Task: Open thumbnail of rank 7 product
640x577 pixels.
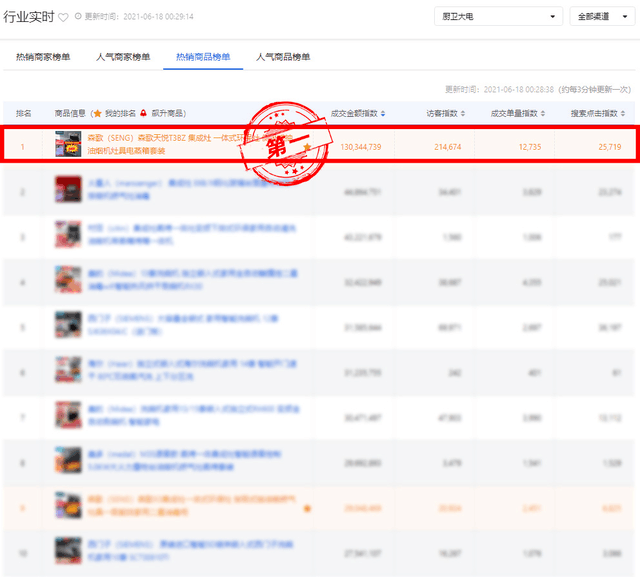Action: pyautogui.click(x=68, y=415)
